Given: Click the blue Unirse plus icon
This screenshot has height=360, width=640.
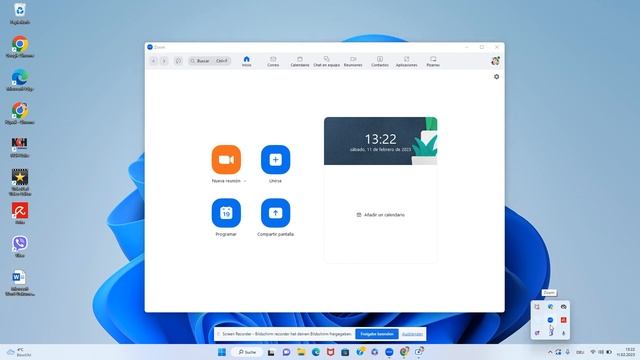Looking at the screenshot, I should [276, 160].
